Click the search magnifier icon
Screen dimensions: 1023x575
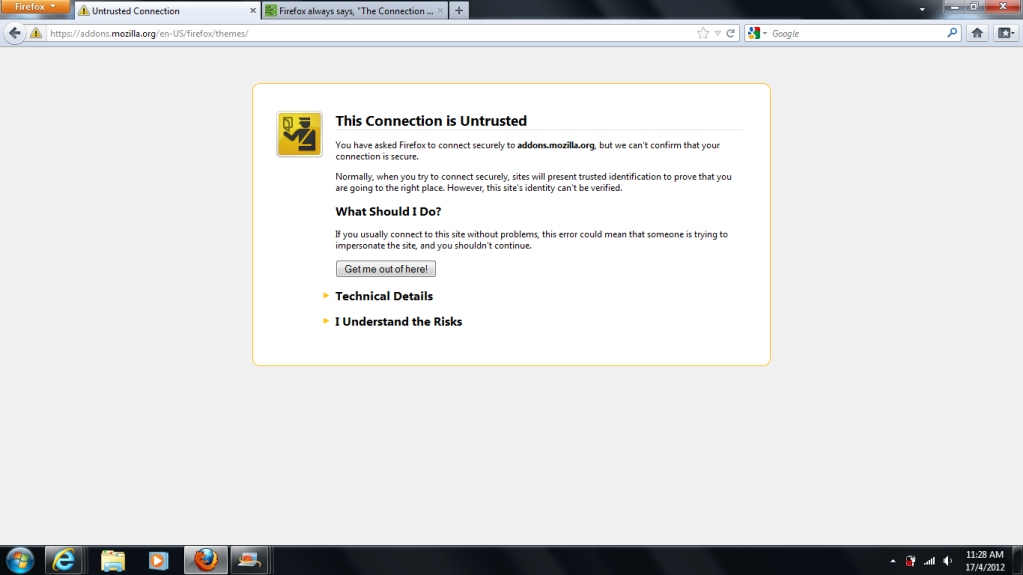click(x=952, y=33)
